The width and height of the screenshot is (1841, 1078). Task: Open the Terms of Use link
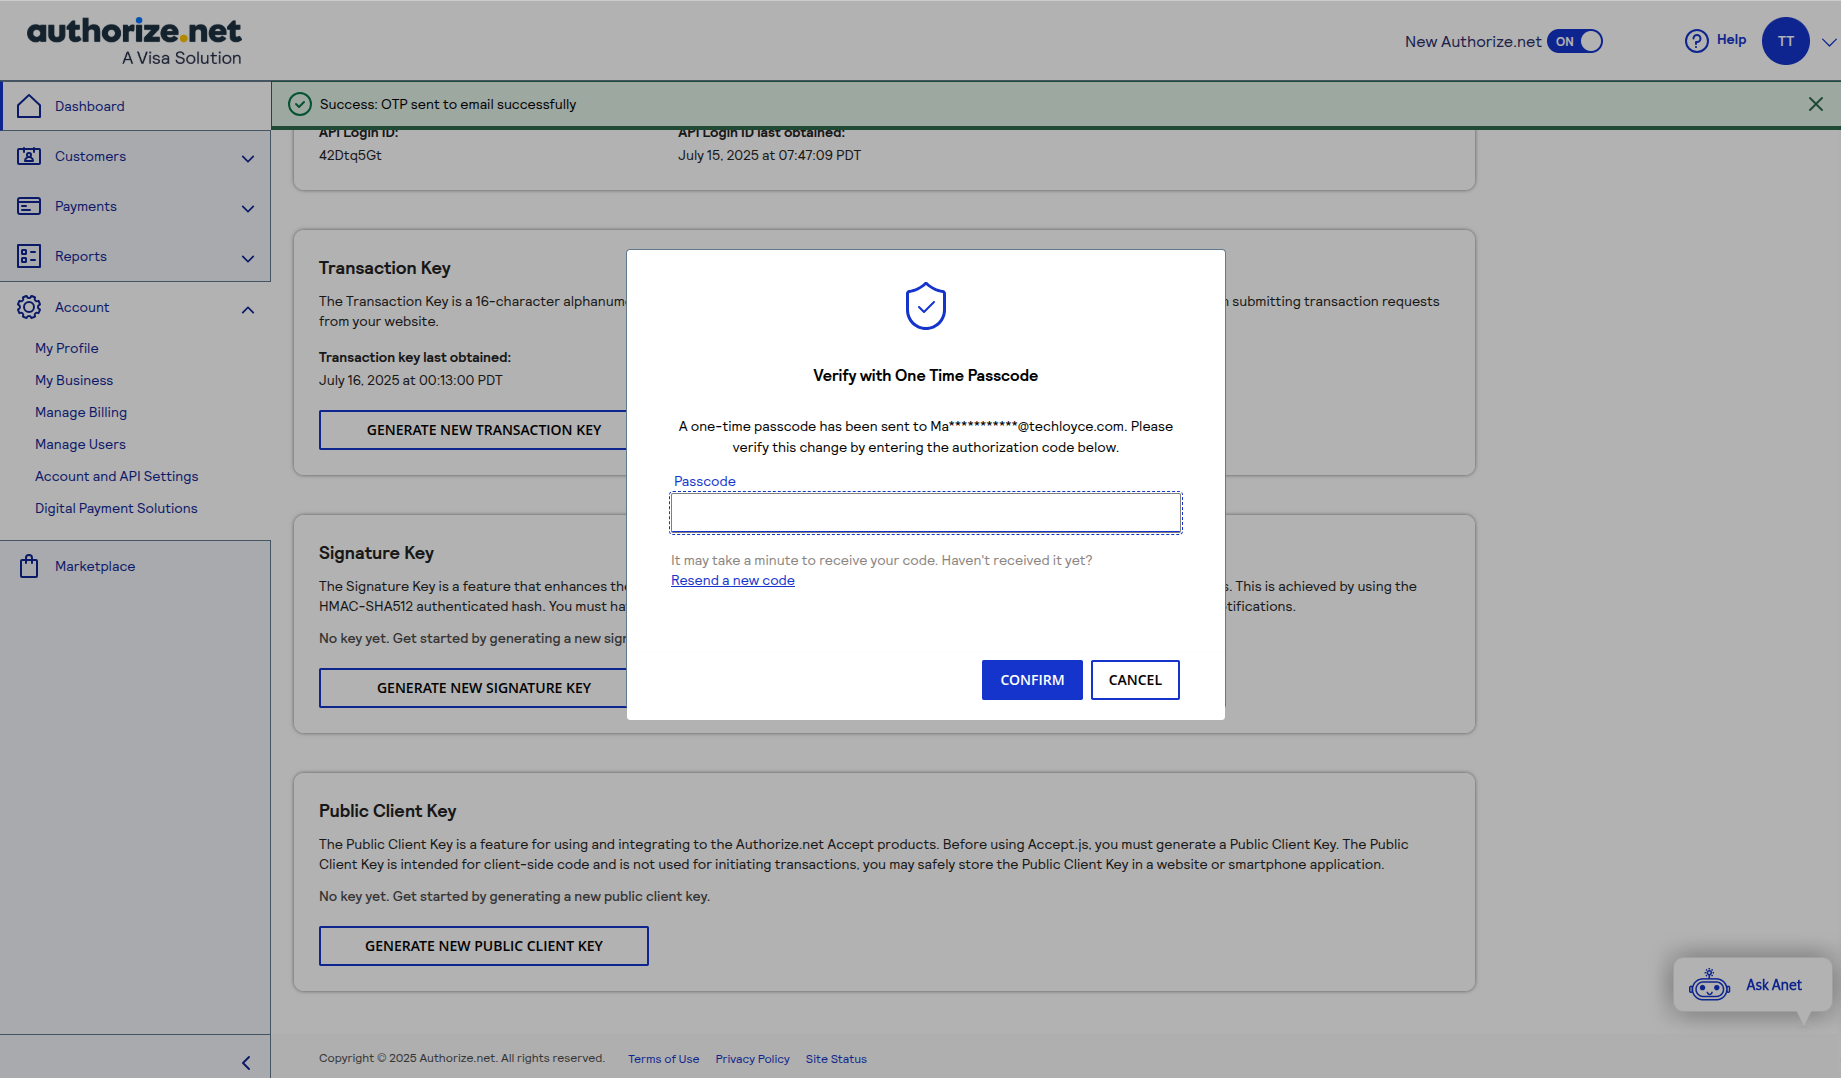tap(664, 1059)
